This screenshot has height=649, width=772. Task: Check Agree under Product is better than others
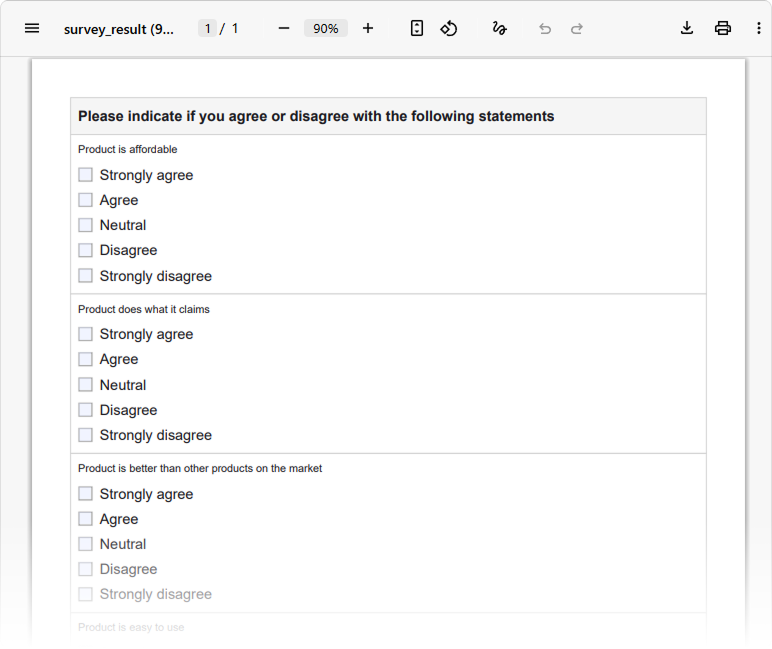(86, 519)
